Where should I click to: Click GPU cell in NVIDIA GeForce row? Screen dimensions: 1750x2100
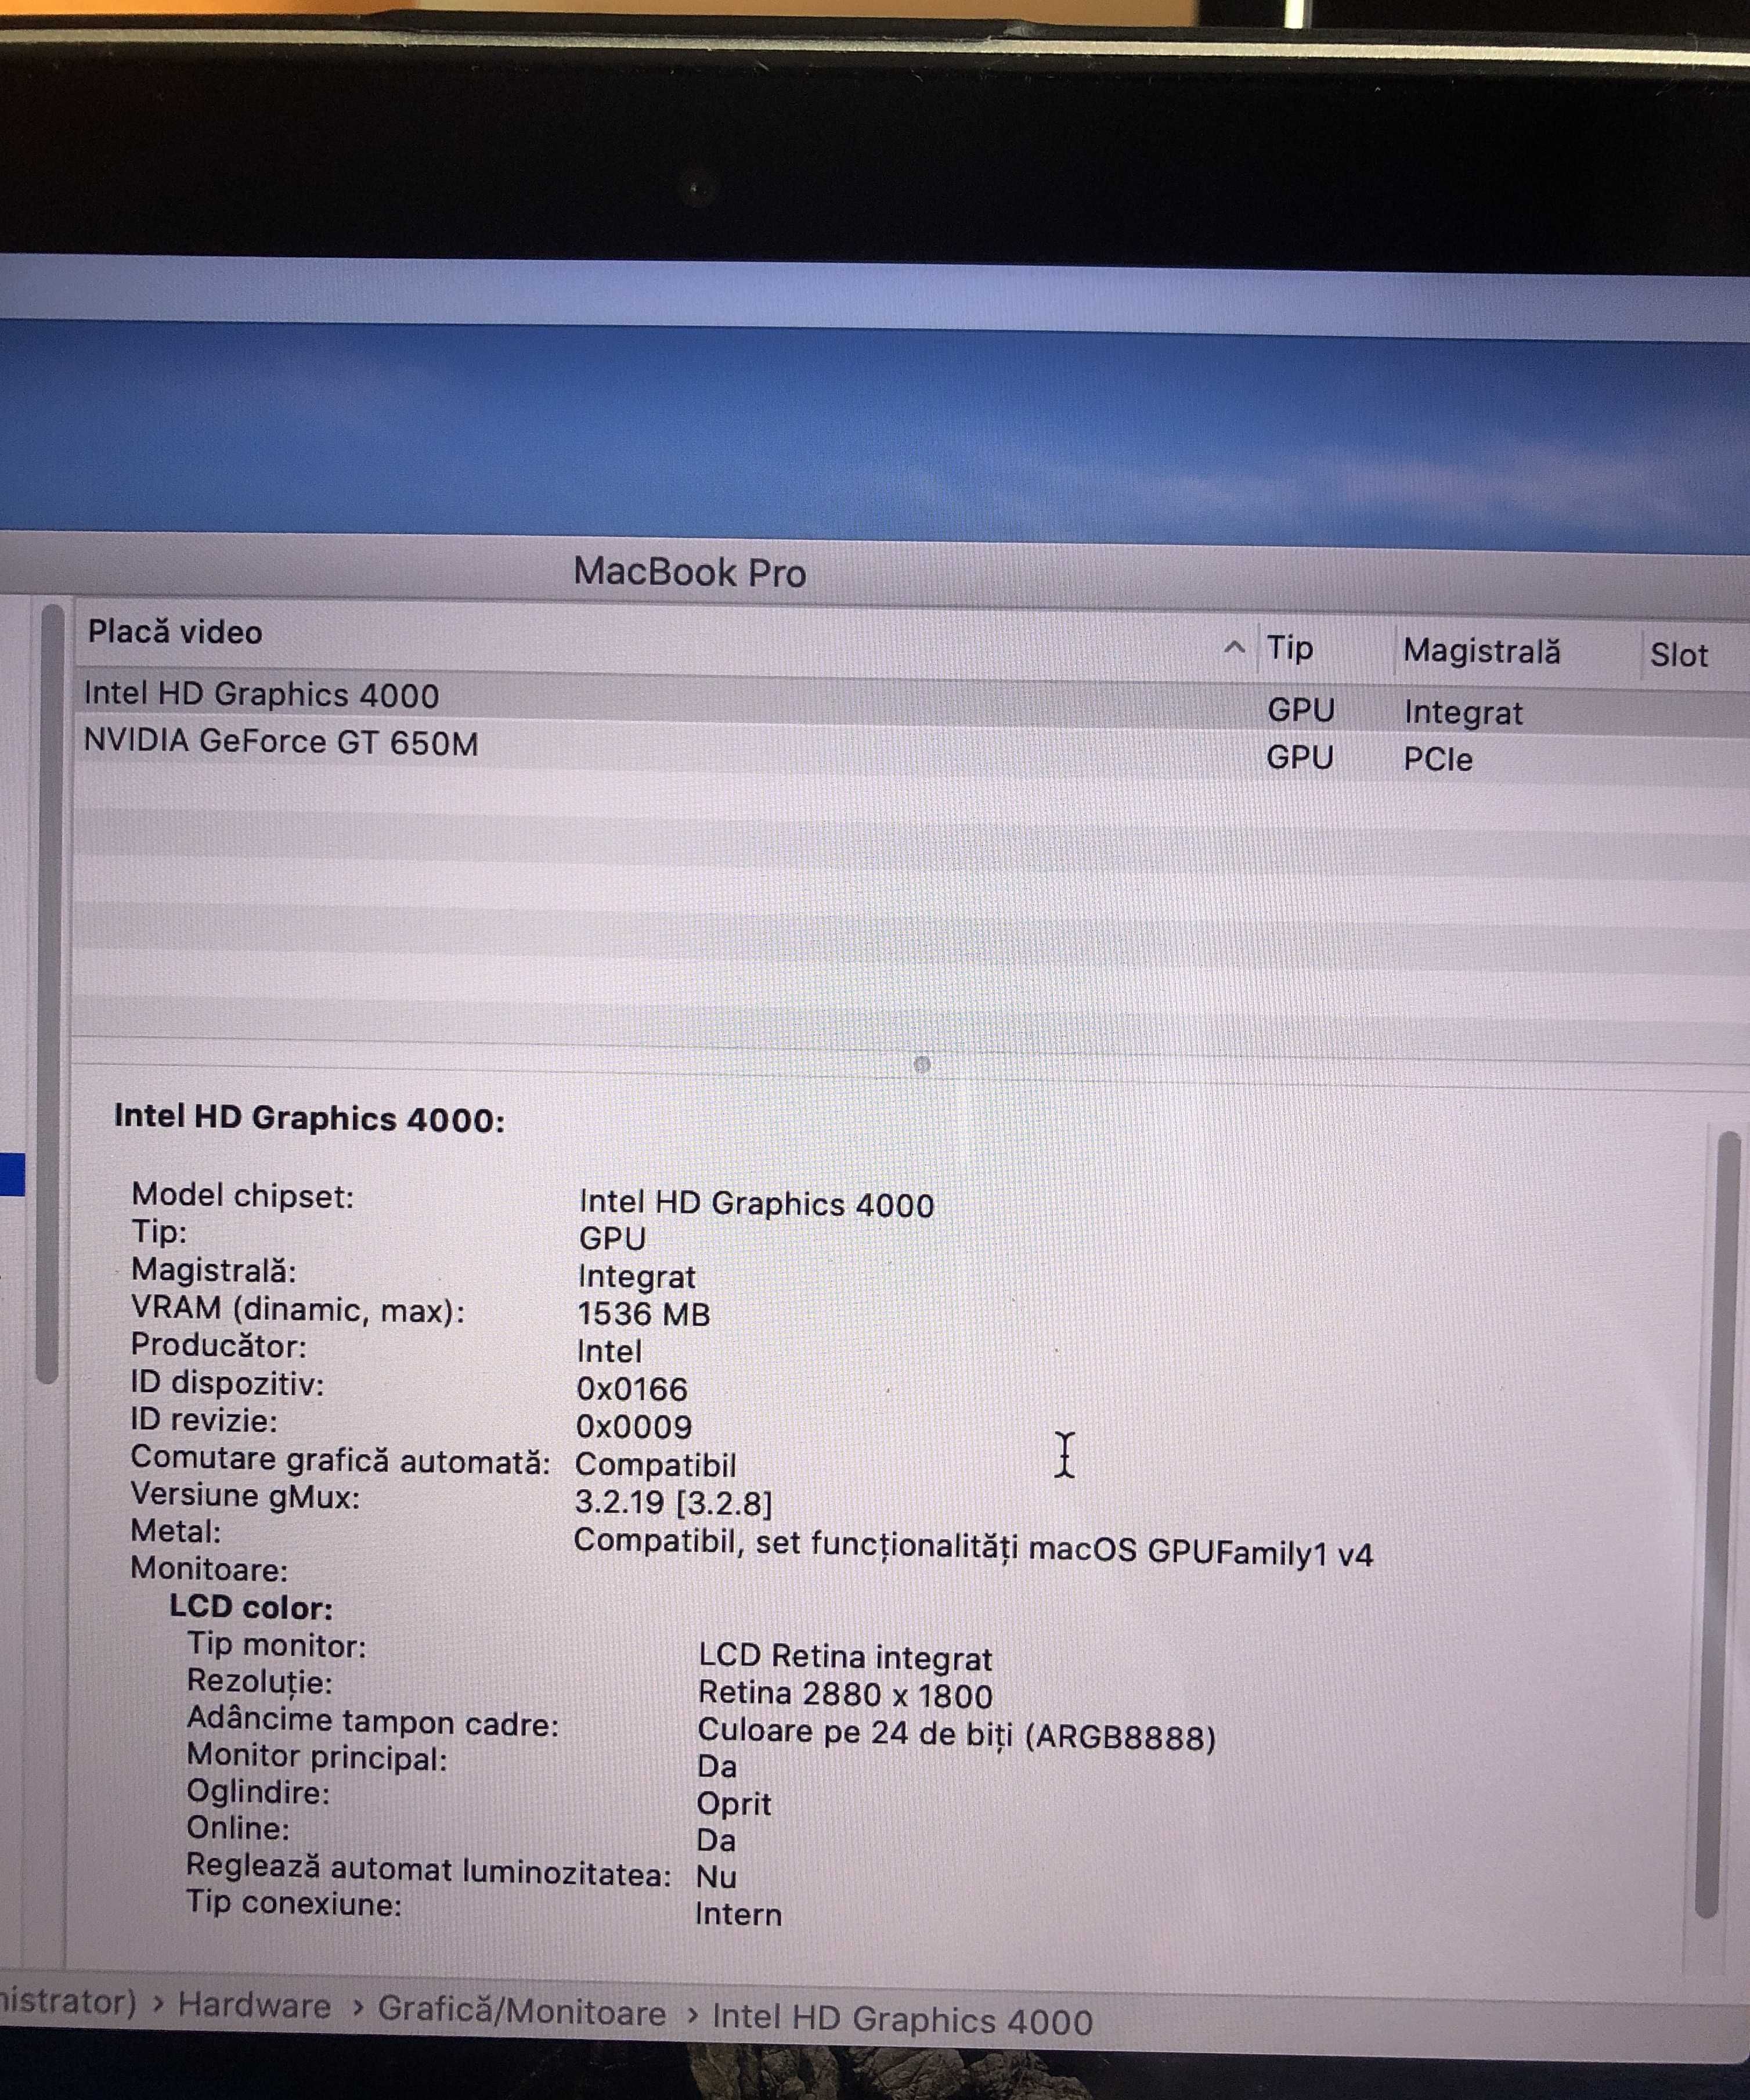tap(1300, 757)
